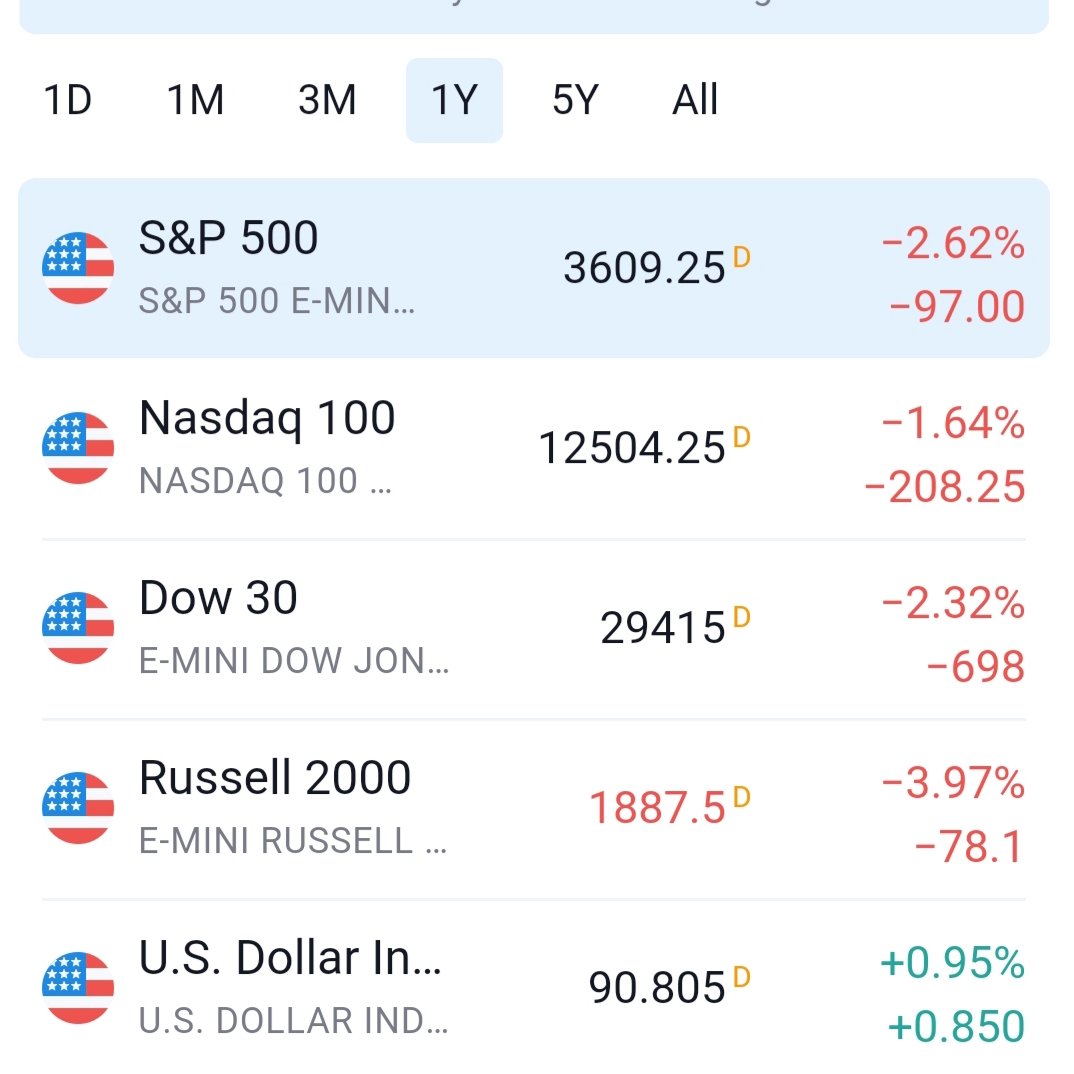Click the Russell 2000 flag icon
The width and height of the screenshot is (1074, 1074).
click(x=78, y=808)
